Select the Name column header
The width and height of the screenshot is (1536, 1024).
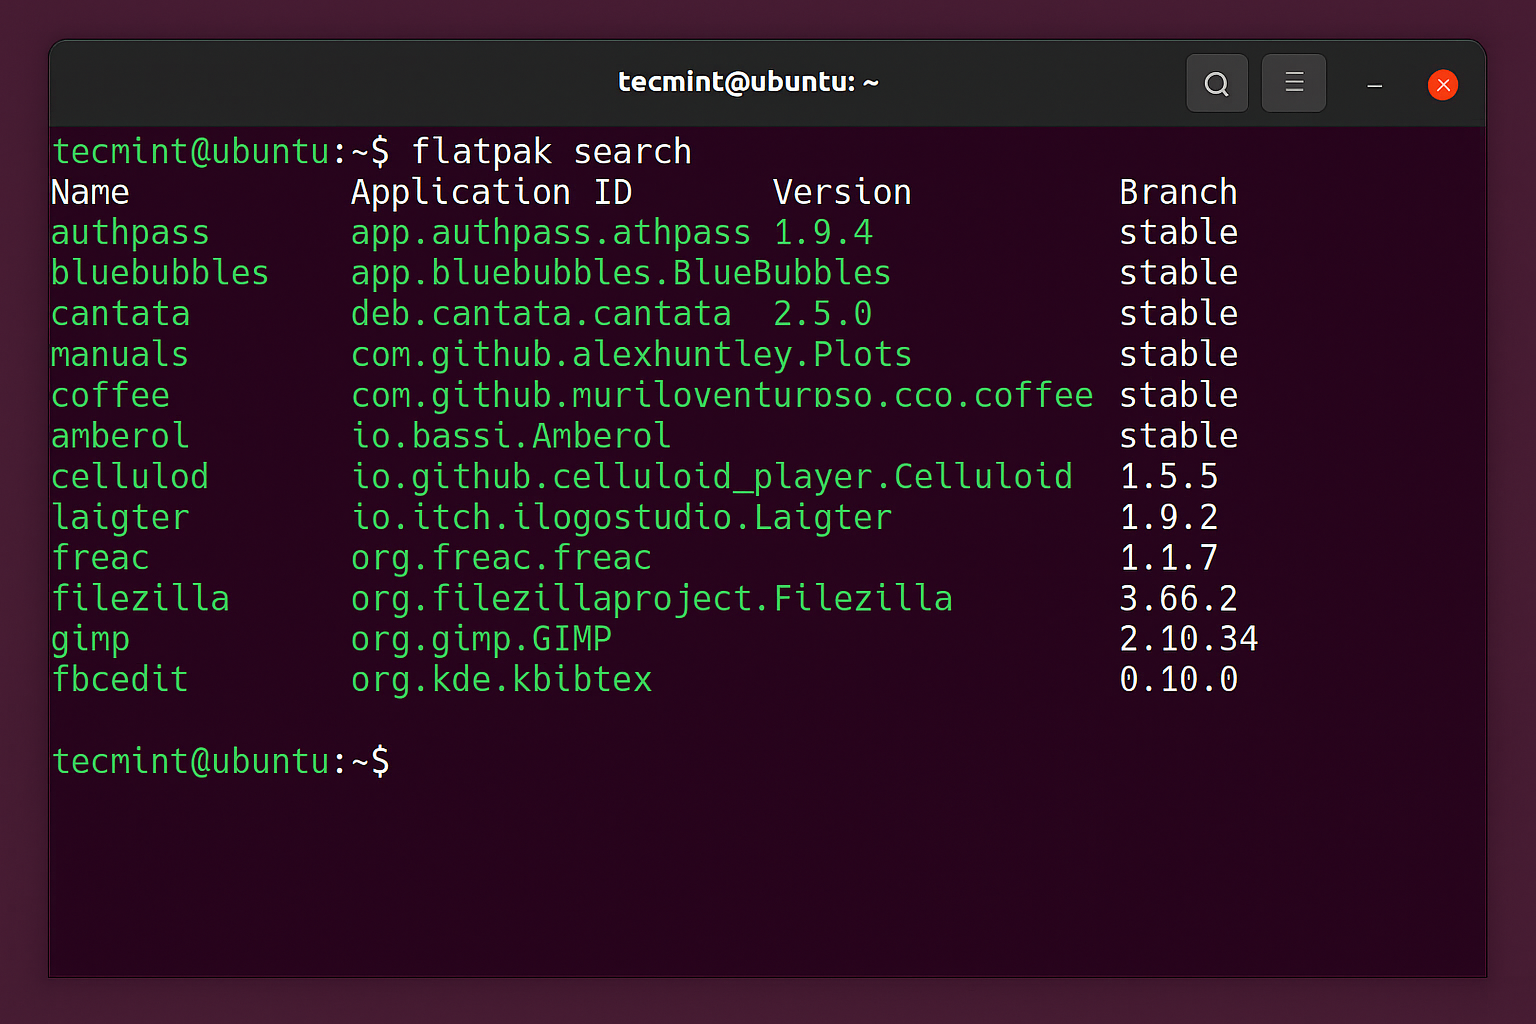[x=90, y=191]
